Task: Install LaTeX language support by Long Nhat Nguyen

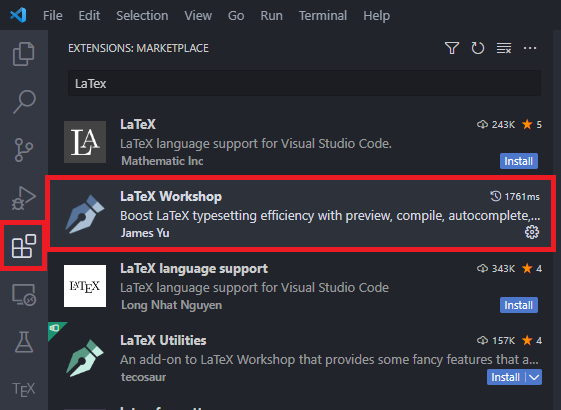Action: (x=518, y=305)
